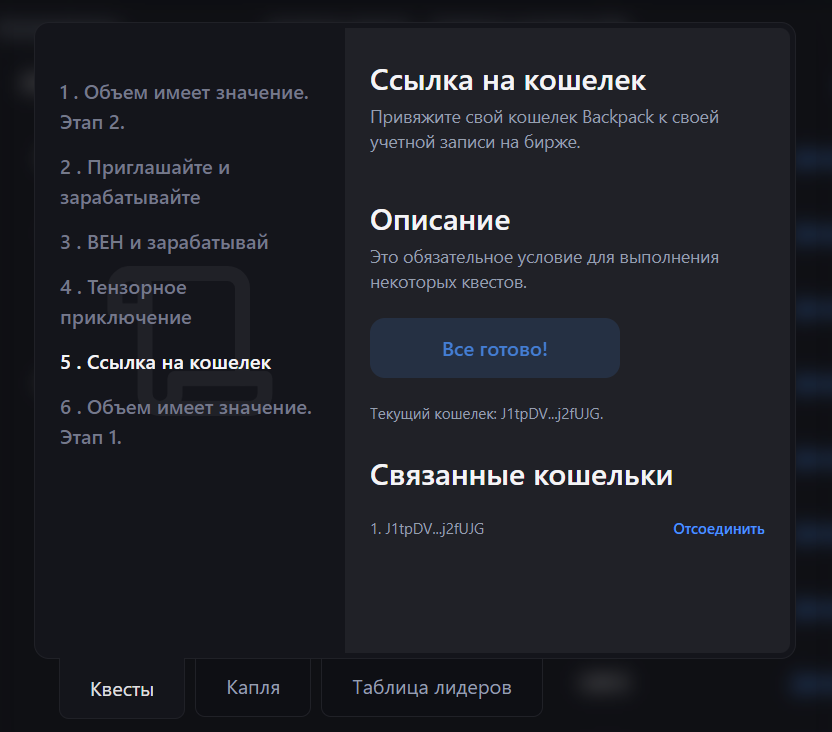
Task: Open the Капля tab
Action: 253,687
